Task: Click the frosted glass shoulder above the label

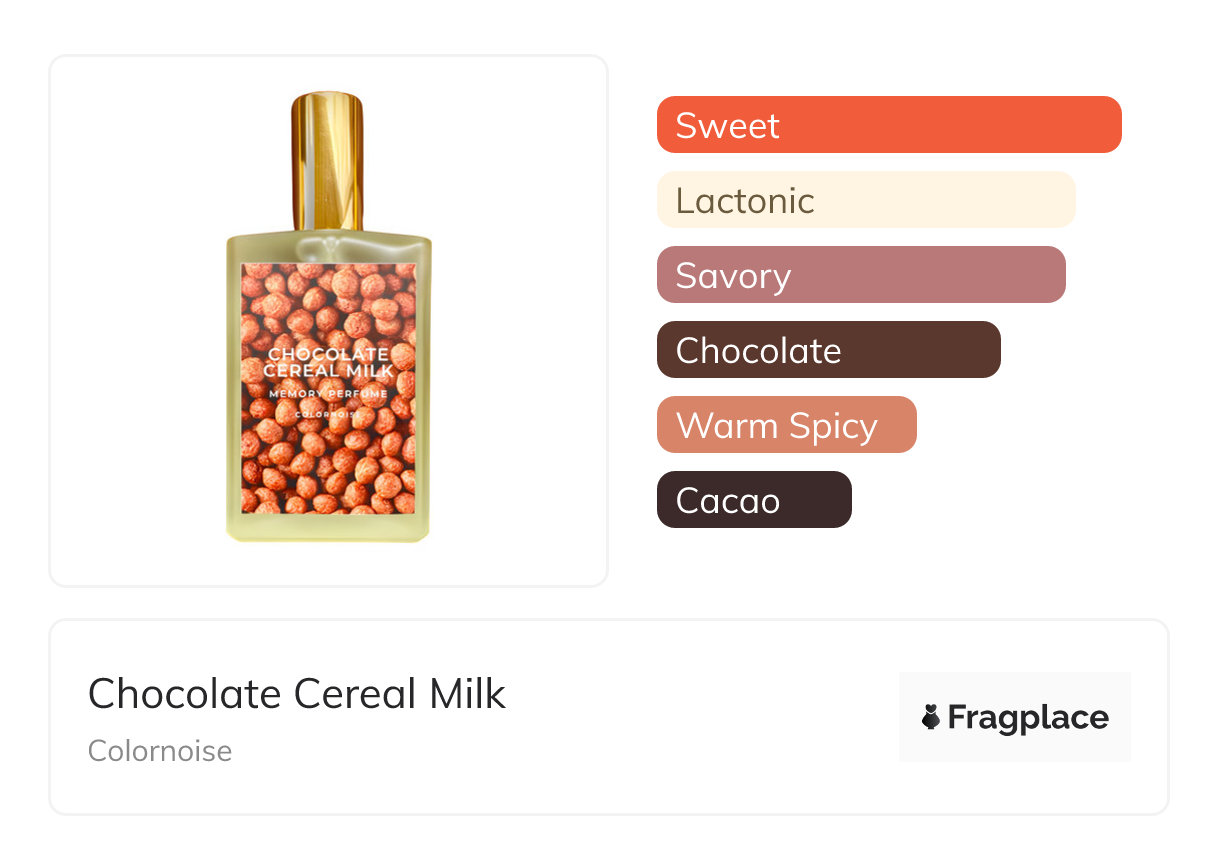Action: (328, 247)
